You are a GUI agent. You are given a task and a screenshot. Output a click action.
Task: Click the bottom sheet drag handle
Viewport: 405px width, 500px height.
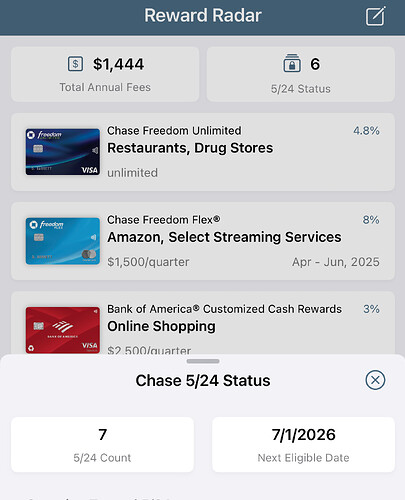[203, 361]
